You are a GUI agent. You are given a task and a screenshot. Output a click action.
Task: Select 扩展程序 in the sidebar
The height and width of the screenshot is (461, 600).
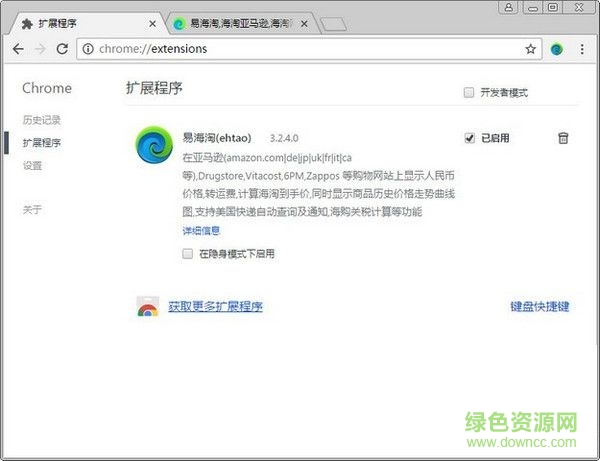click(x=42, y=143)
